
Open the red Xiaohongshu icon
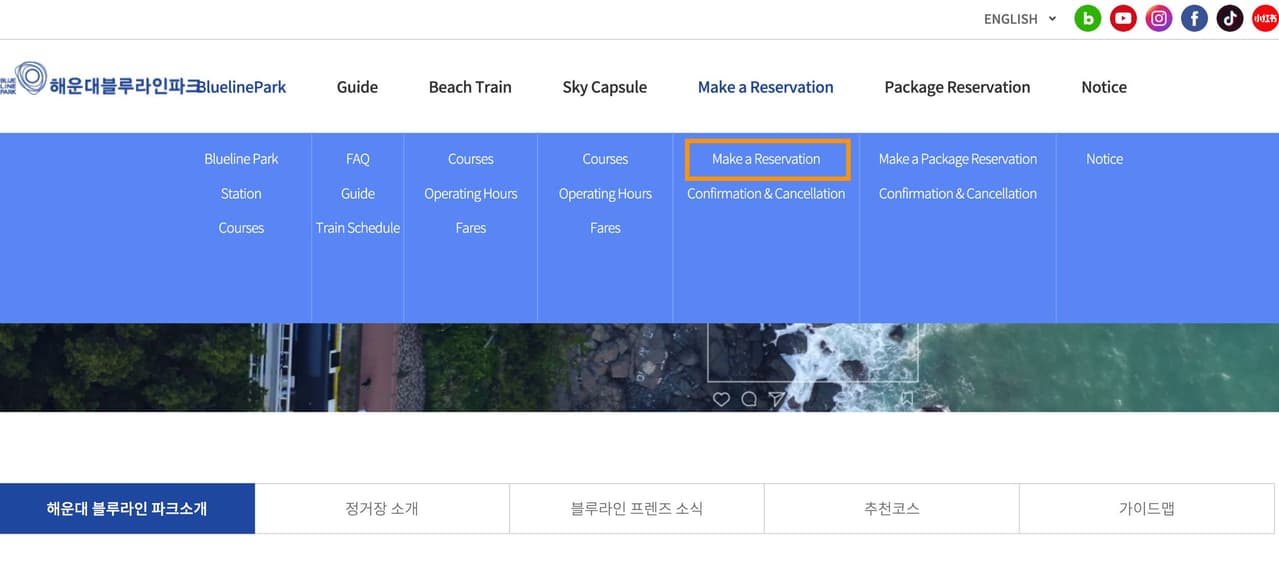pyautogui.click(x=1265, y=18)
